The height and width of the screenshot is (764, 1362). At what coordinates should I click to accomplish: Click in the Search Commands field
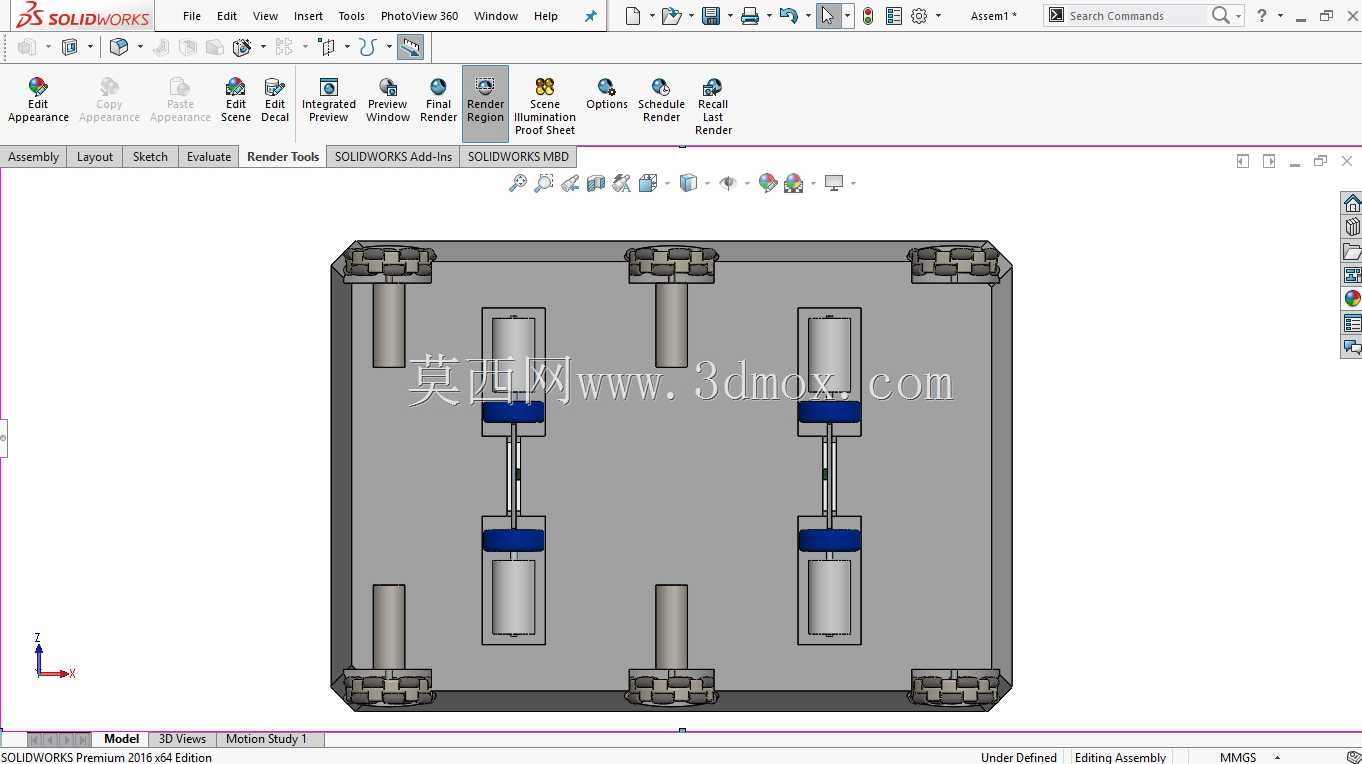[x=1136, y=16]
